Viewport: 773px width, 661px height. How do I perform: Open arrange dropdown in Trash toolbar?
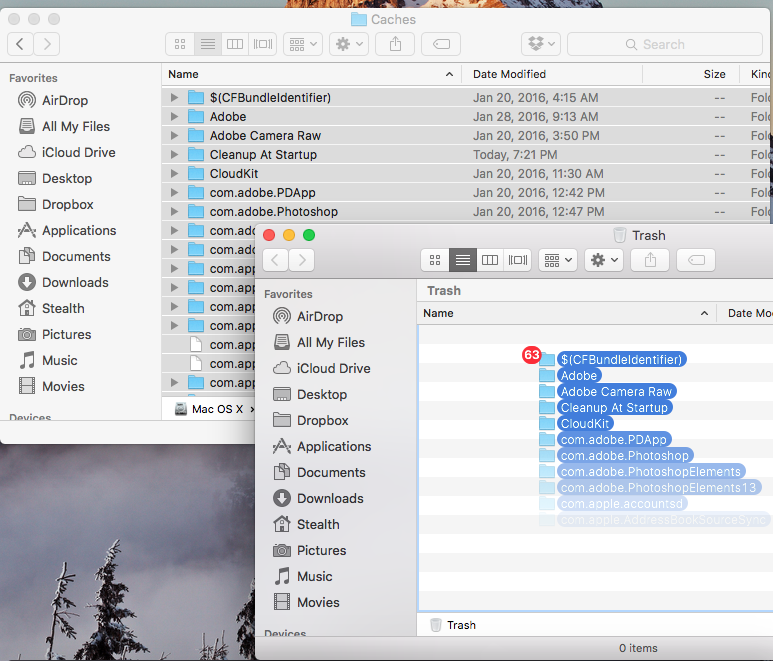coord(558,260)
